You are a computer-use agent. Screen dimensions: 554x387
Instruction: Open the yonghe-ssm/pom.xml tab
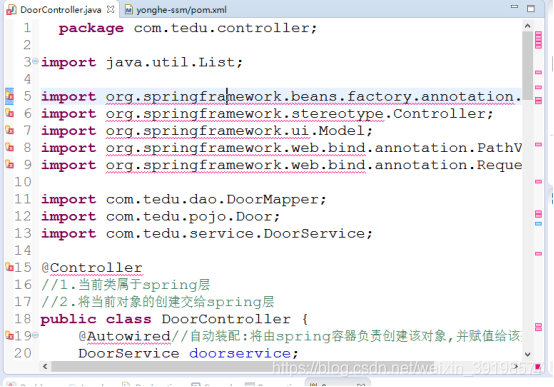[176, 10]
